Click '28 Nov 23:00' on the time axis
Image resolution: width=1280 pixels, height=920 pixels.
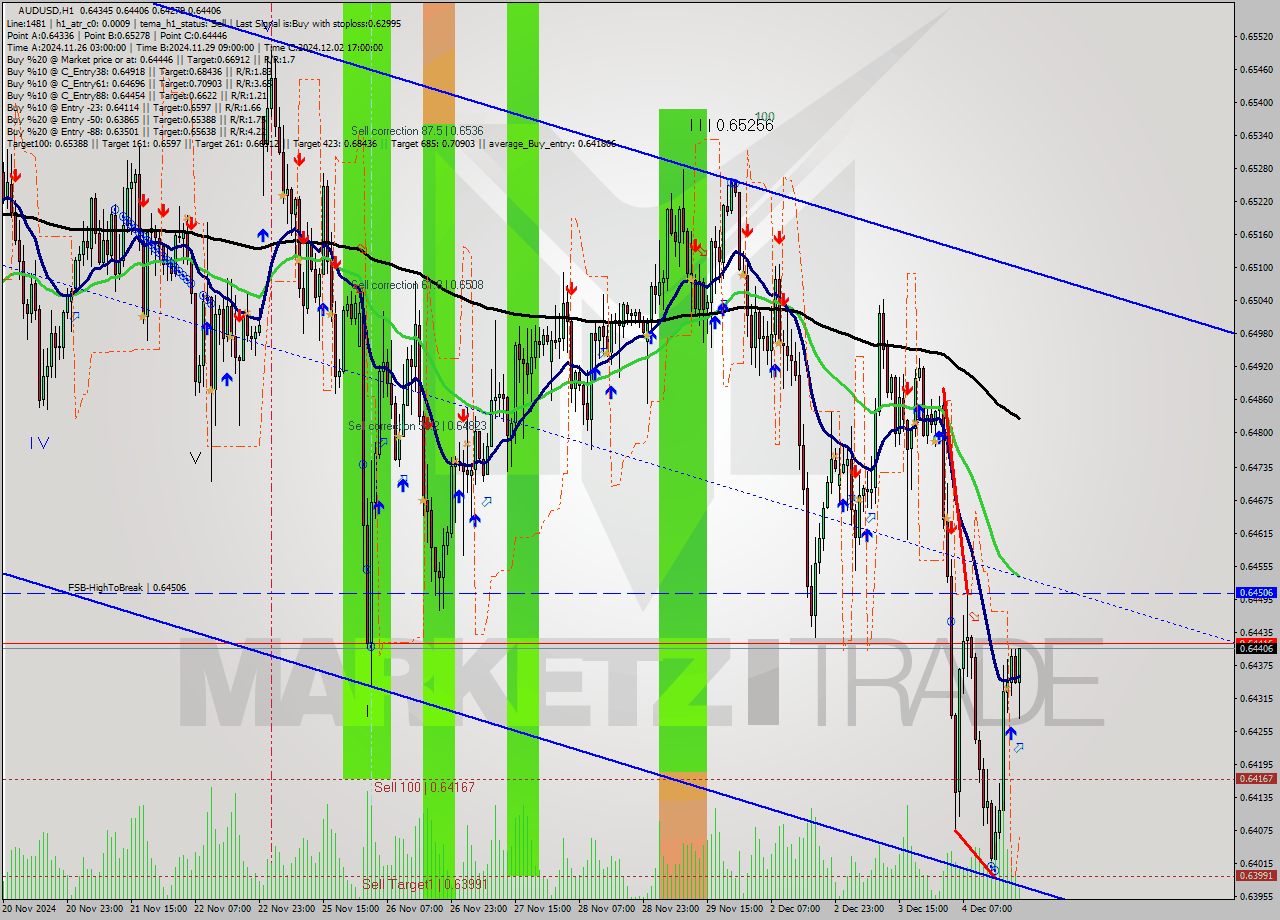[x=671, y=909]
